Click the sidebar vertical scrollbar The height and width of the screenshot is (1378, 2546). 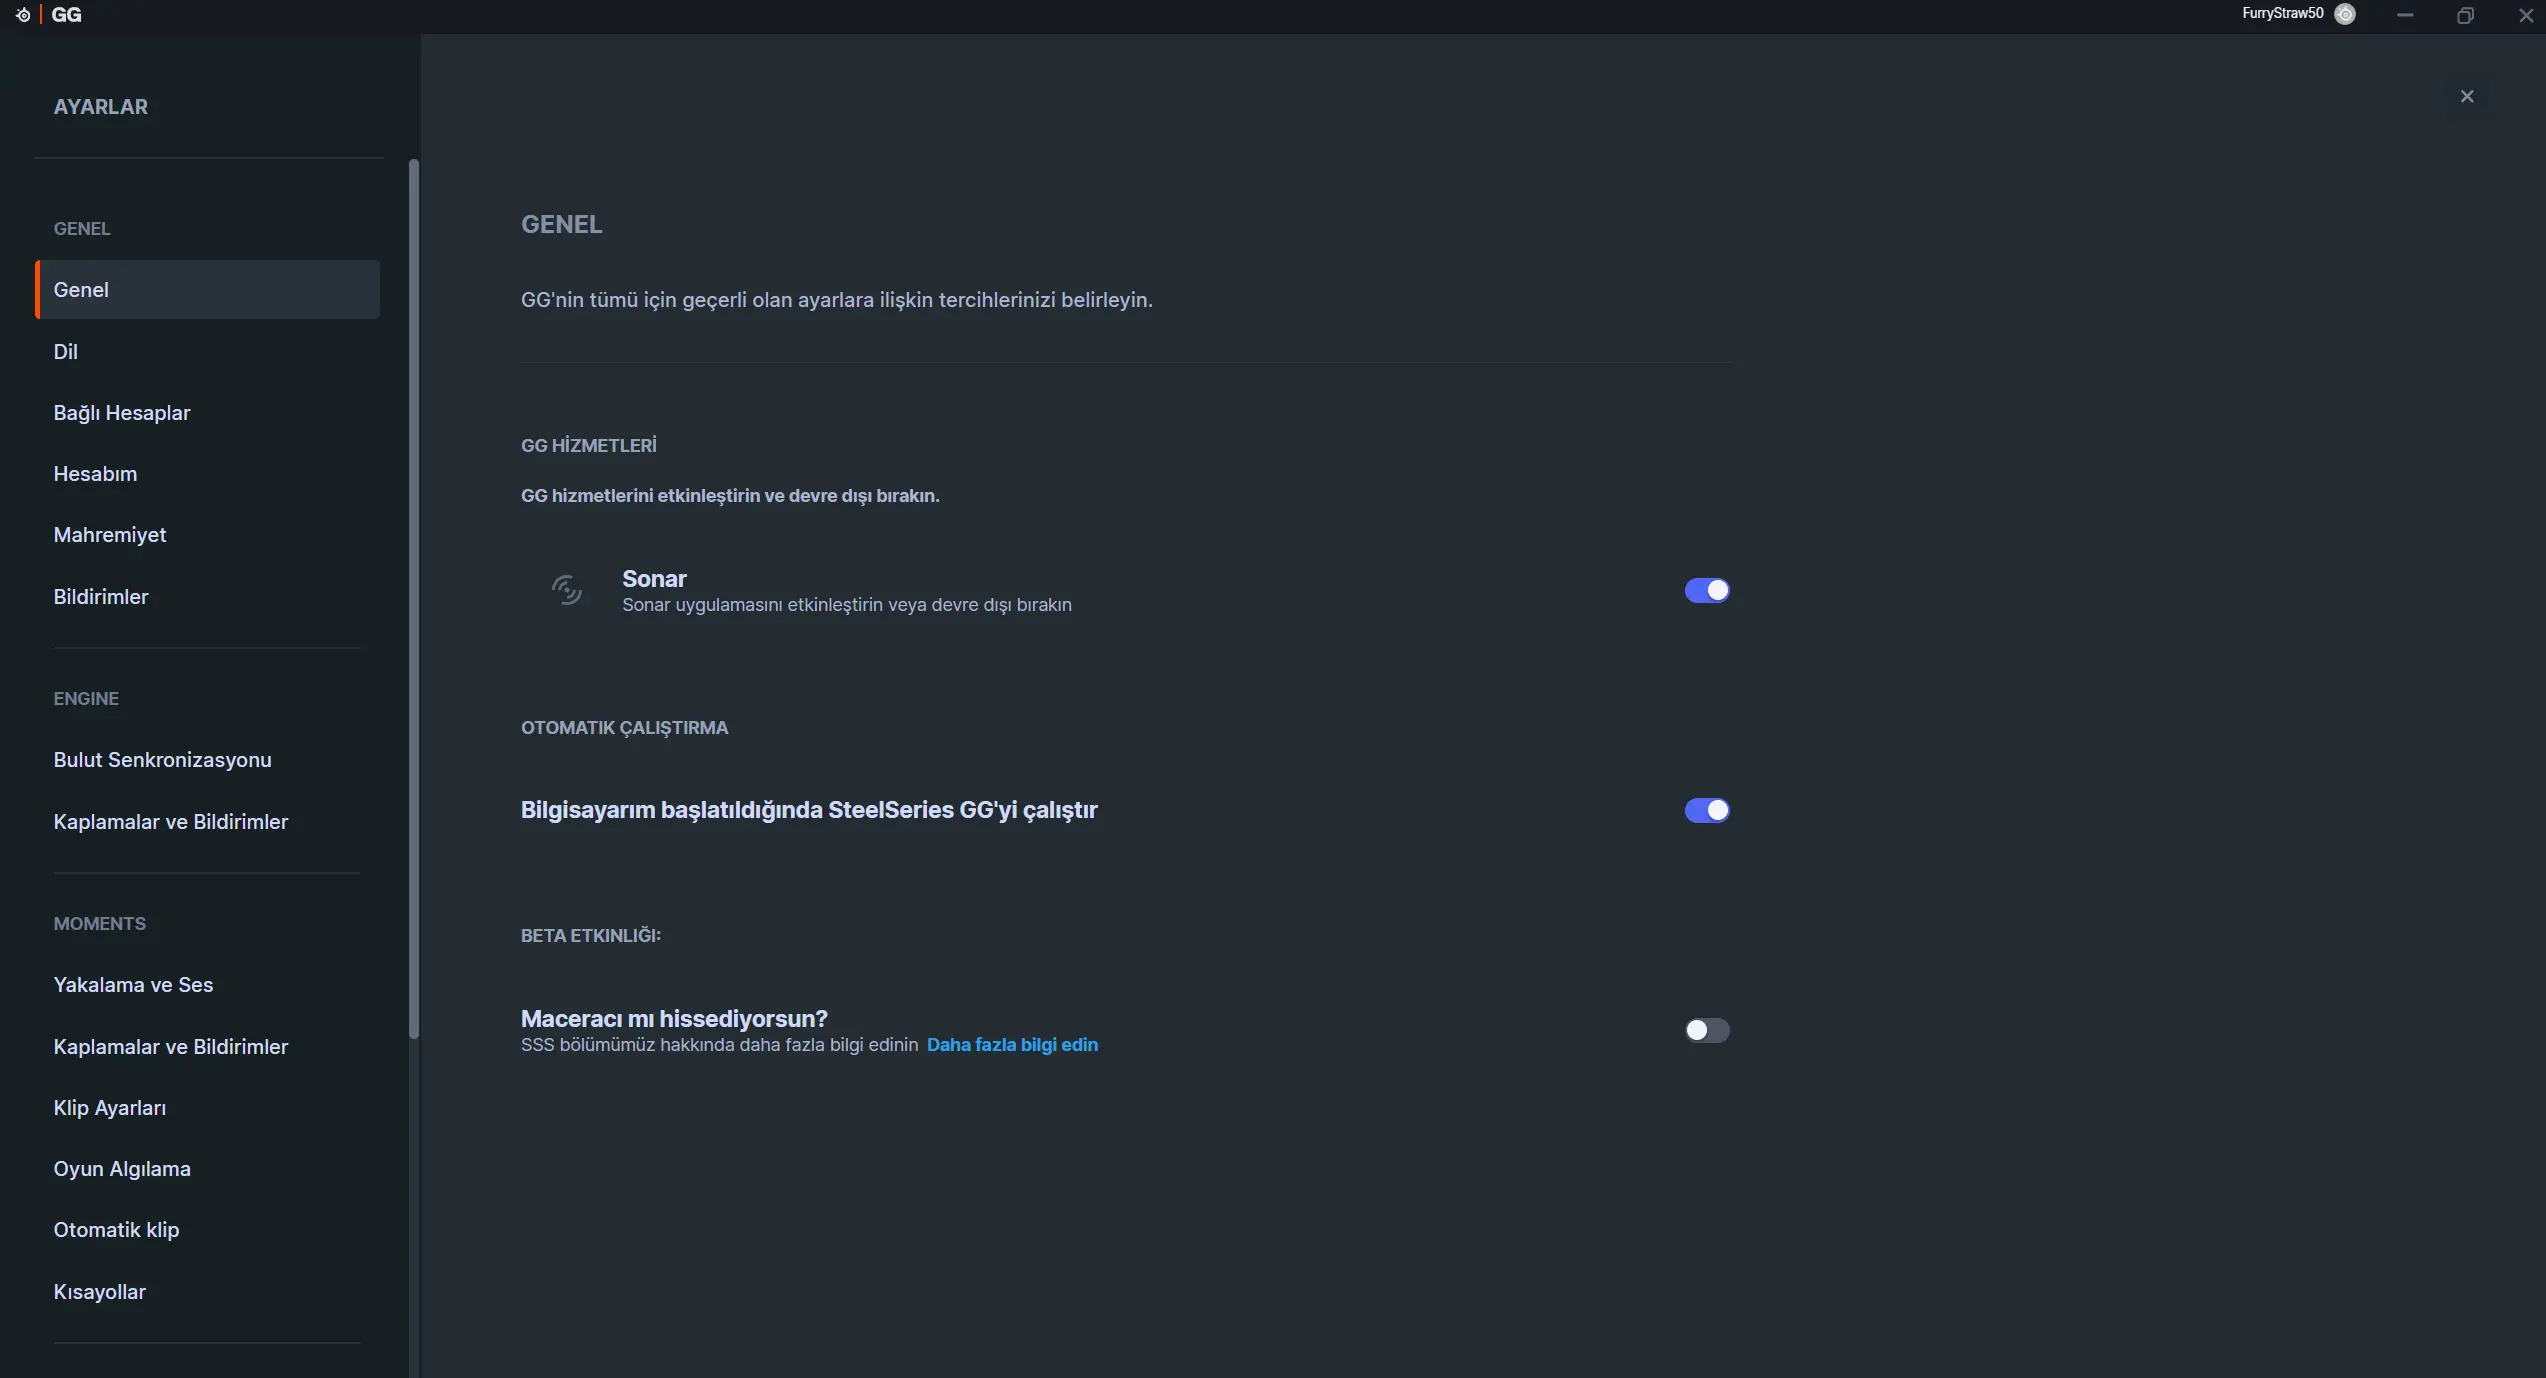pos(414,600)
